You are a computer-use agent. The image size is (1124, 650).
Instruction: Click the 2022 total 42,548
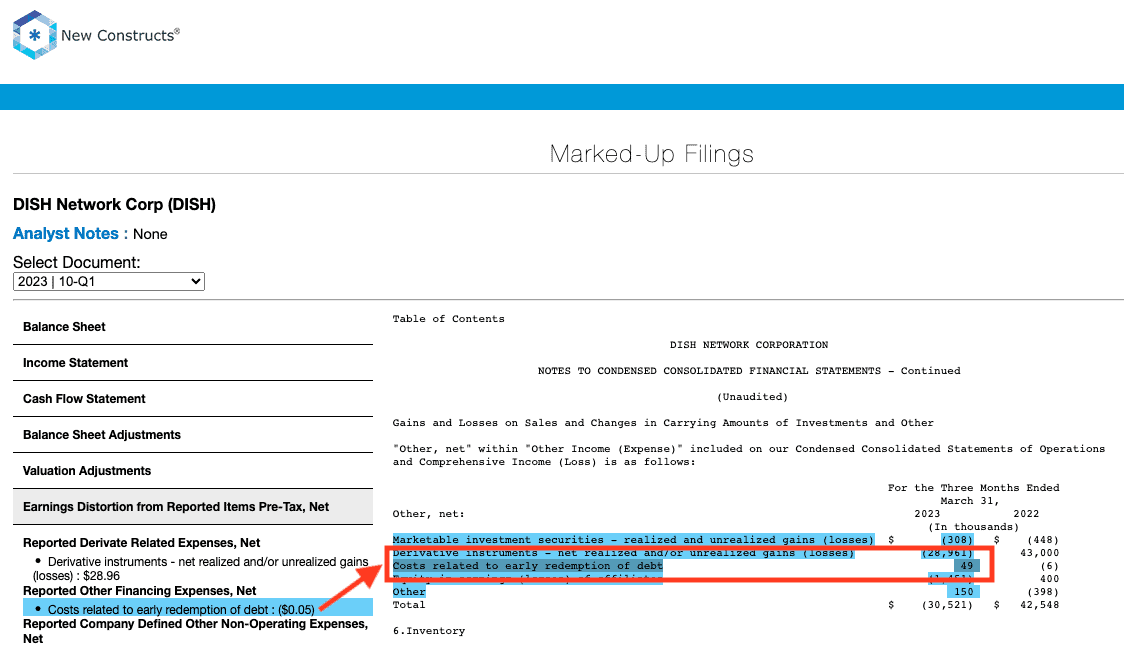coord(1039,605)
